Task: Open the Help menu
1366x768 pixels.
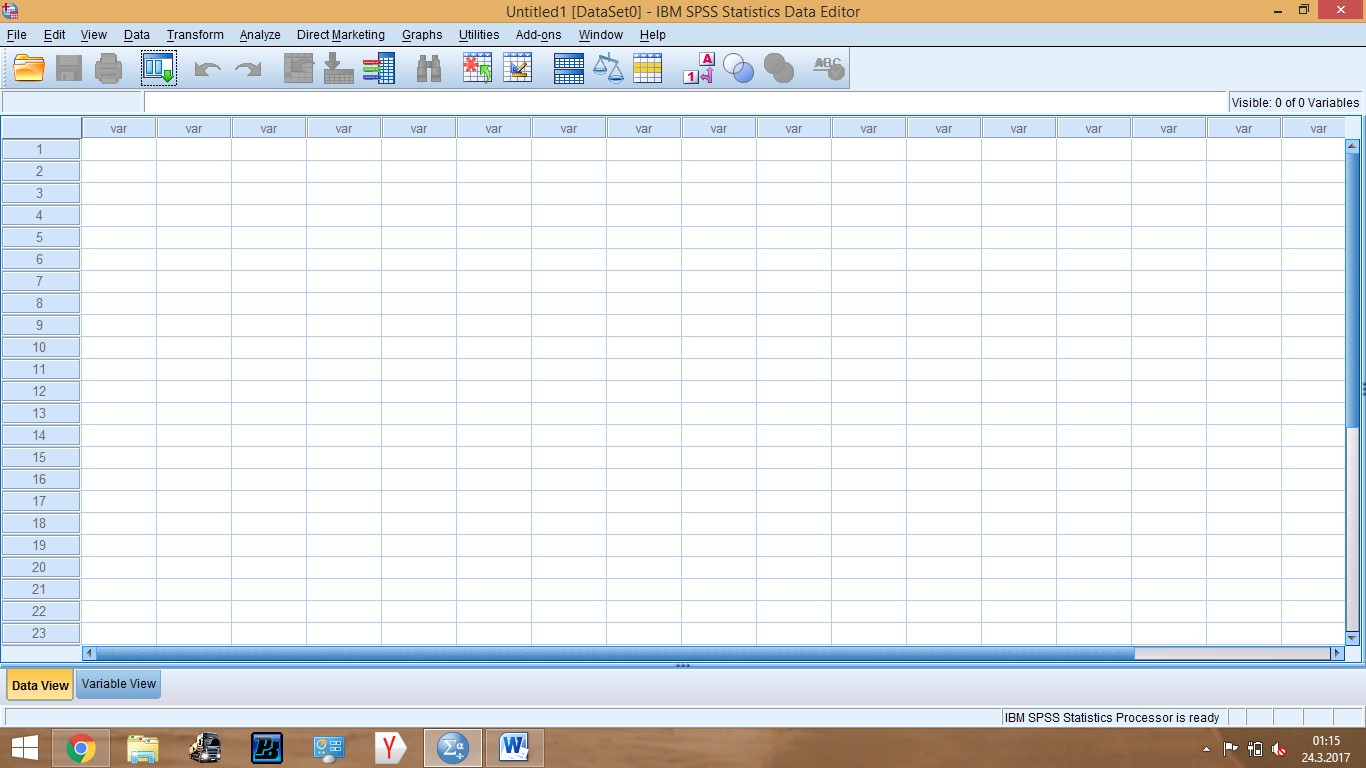Action: tap(653, 35)
